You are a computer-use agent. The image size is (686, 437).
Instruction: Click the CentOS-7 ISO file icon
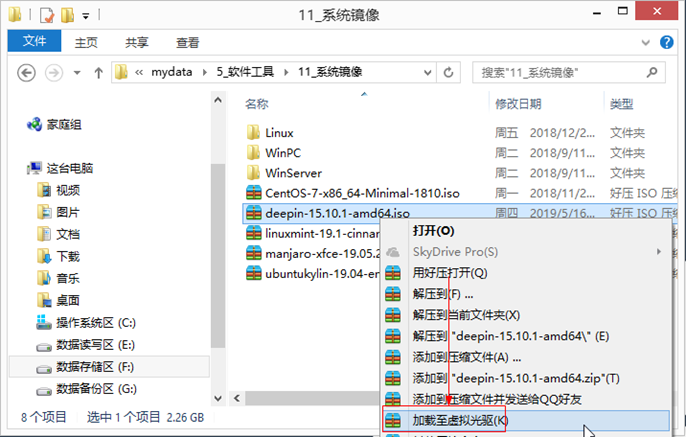point(254,192)
